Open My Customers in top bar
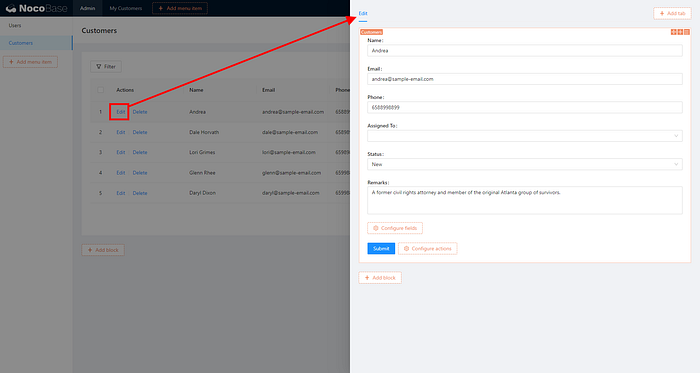Image resolution: width=700 pixels, height=373 pixels. pyautogui.click(x=126, y=8)
